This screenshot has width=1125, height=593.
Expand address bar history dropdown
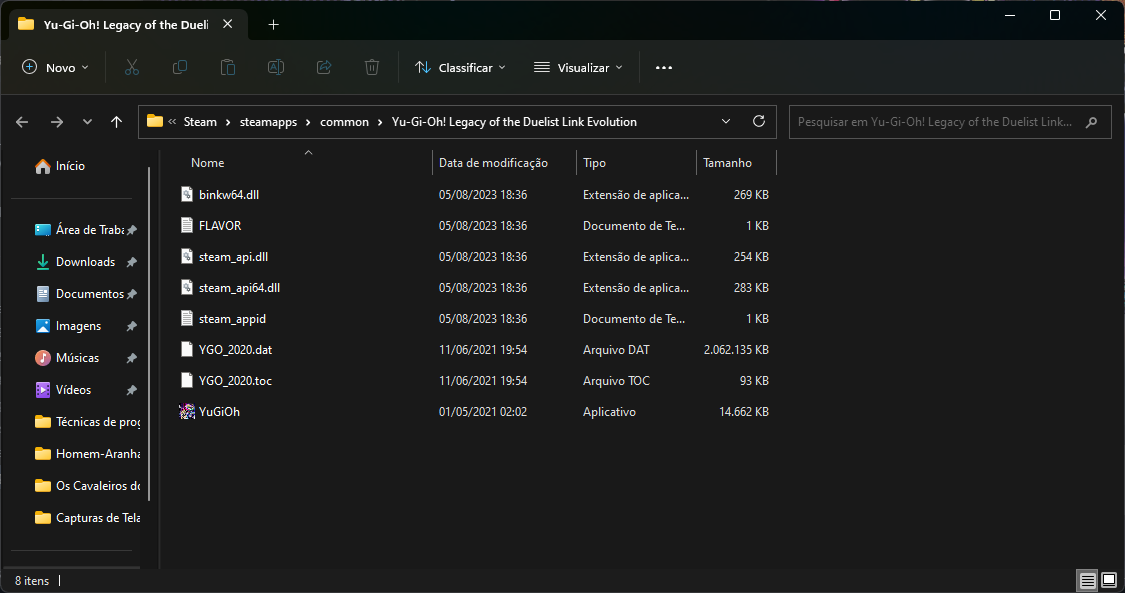click(725, 121)
